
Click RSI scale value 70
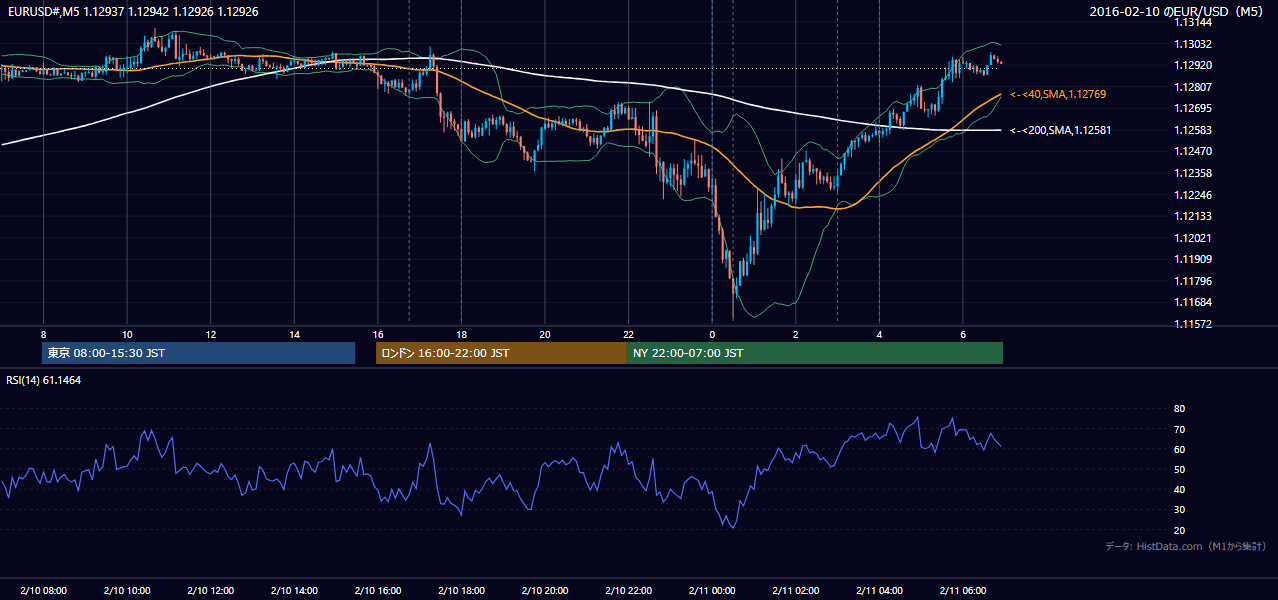(1179, 429)
